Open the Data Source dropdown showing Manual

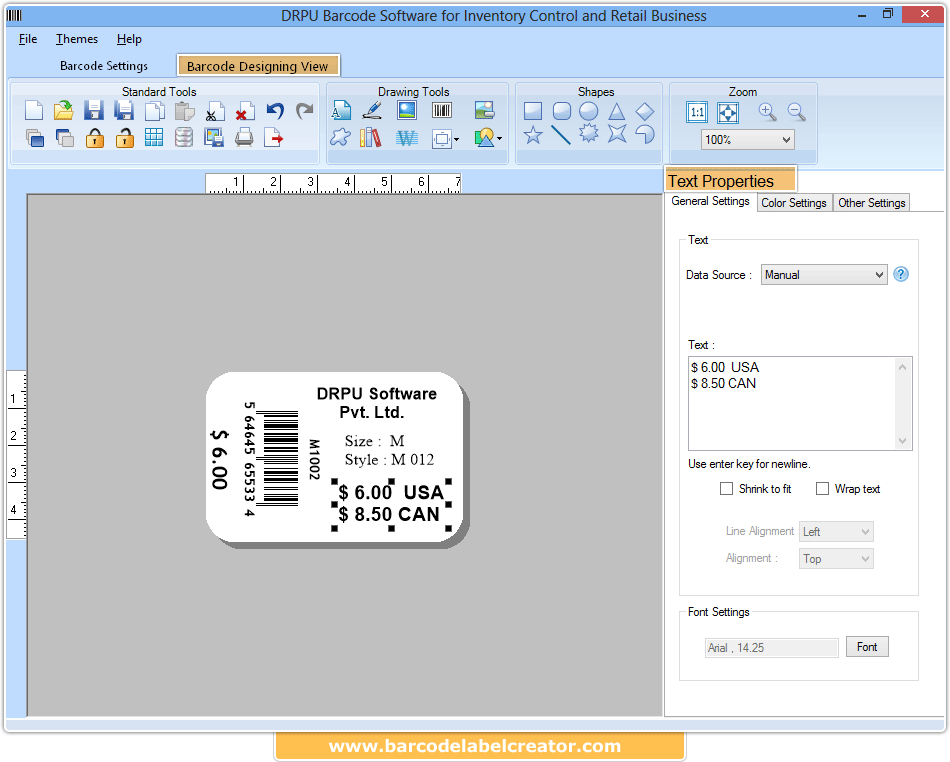[824, 275]
